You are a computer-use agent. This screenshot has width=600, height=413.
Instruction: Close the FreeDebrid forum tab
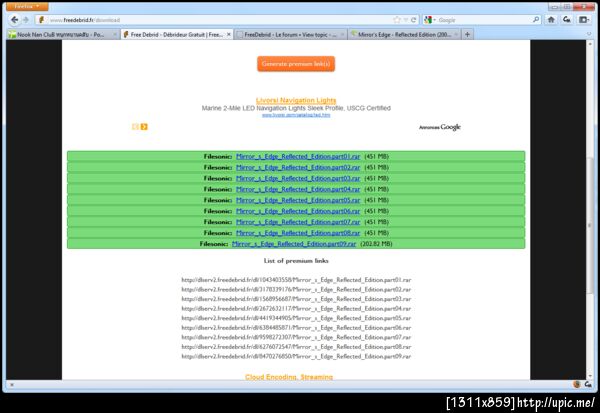coord(342,34)
